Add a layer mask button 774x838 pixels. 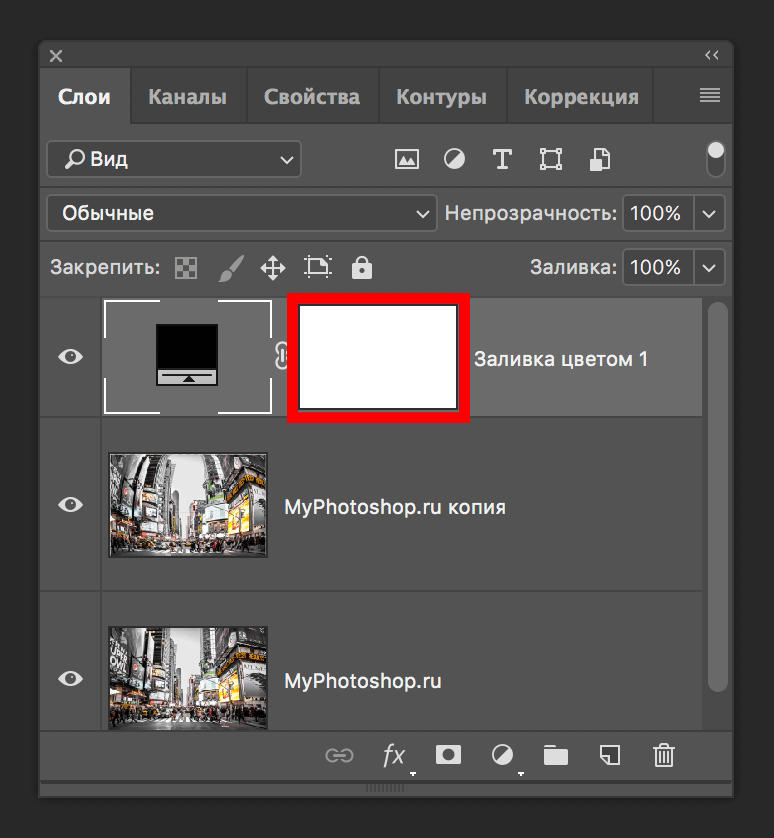448,755
